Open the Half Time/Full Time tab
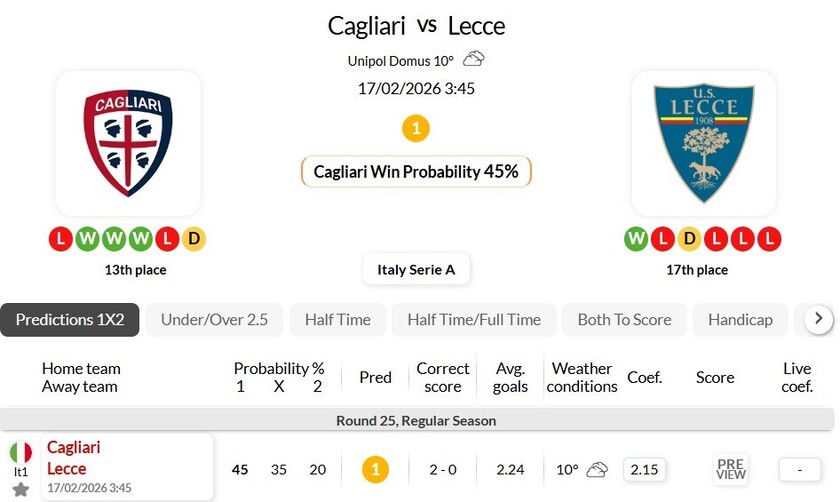Screen dimensions: 840x502 click(474, 320)
